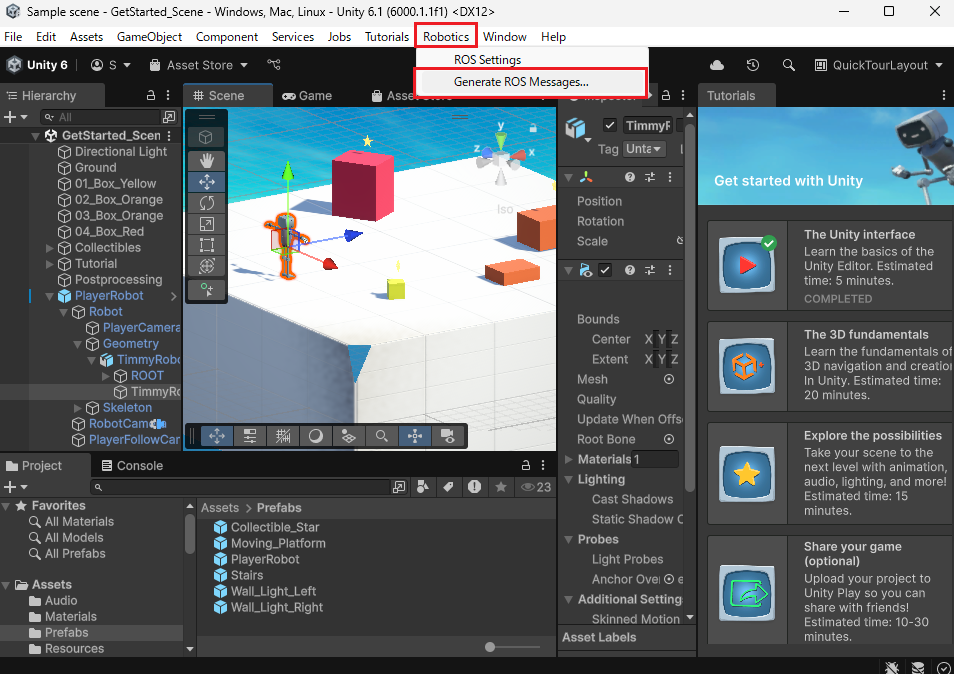This screenshot has width=954, height=674.
Task: Click the Project search field
Action: point(240,487)
